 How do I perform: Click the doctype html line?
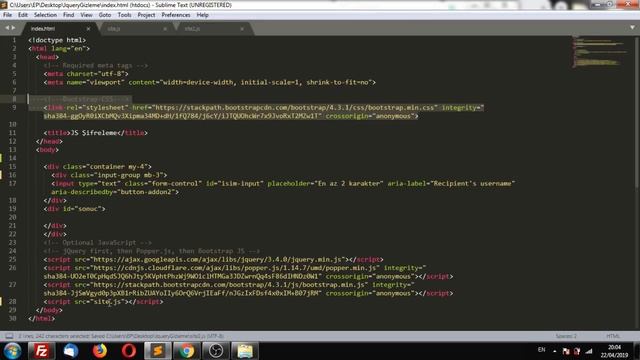point(57,40)
